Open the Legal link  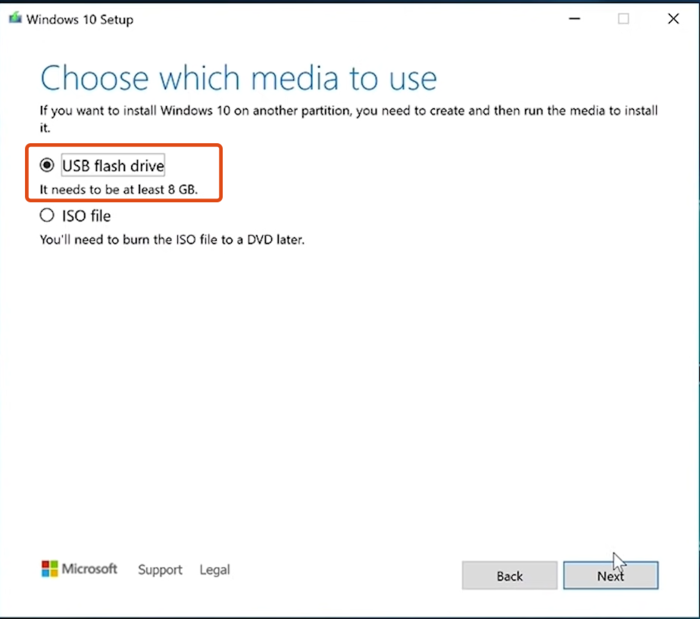215,570
